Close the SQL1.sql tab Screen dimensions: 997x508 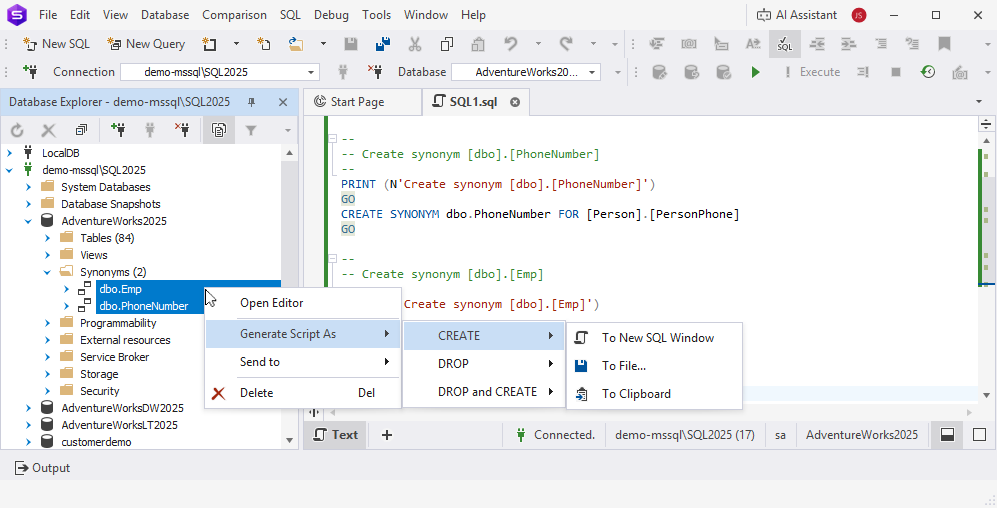(x=515, y=102)
